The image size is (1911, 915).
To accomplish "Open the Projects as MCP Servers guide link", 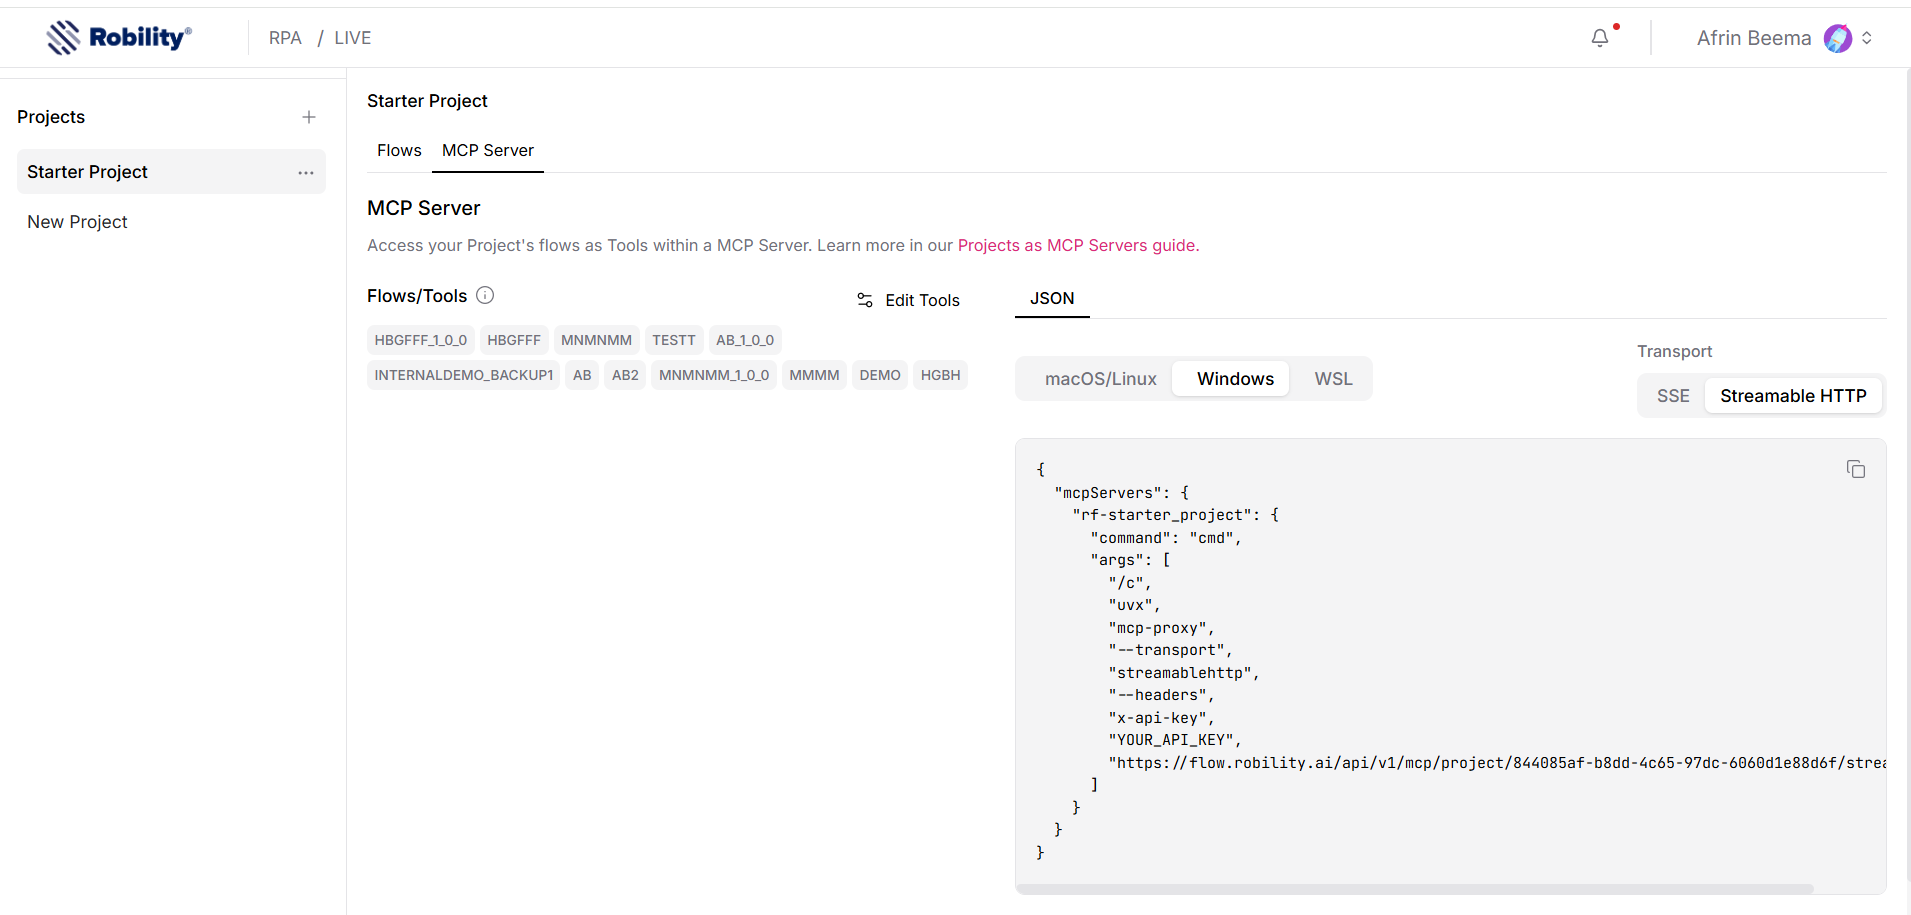I will pos(1076,245).
